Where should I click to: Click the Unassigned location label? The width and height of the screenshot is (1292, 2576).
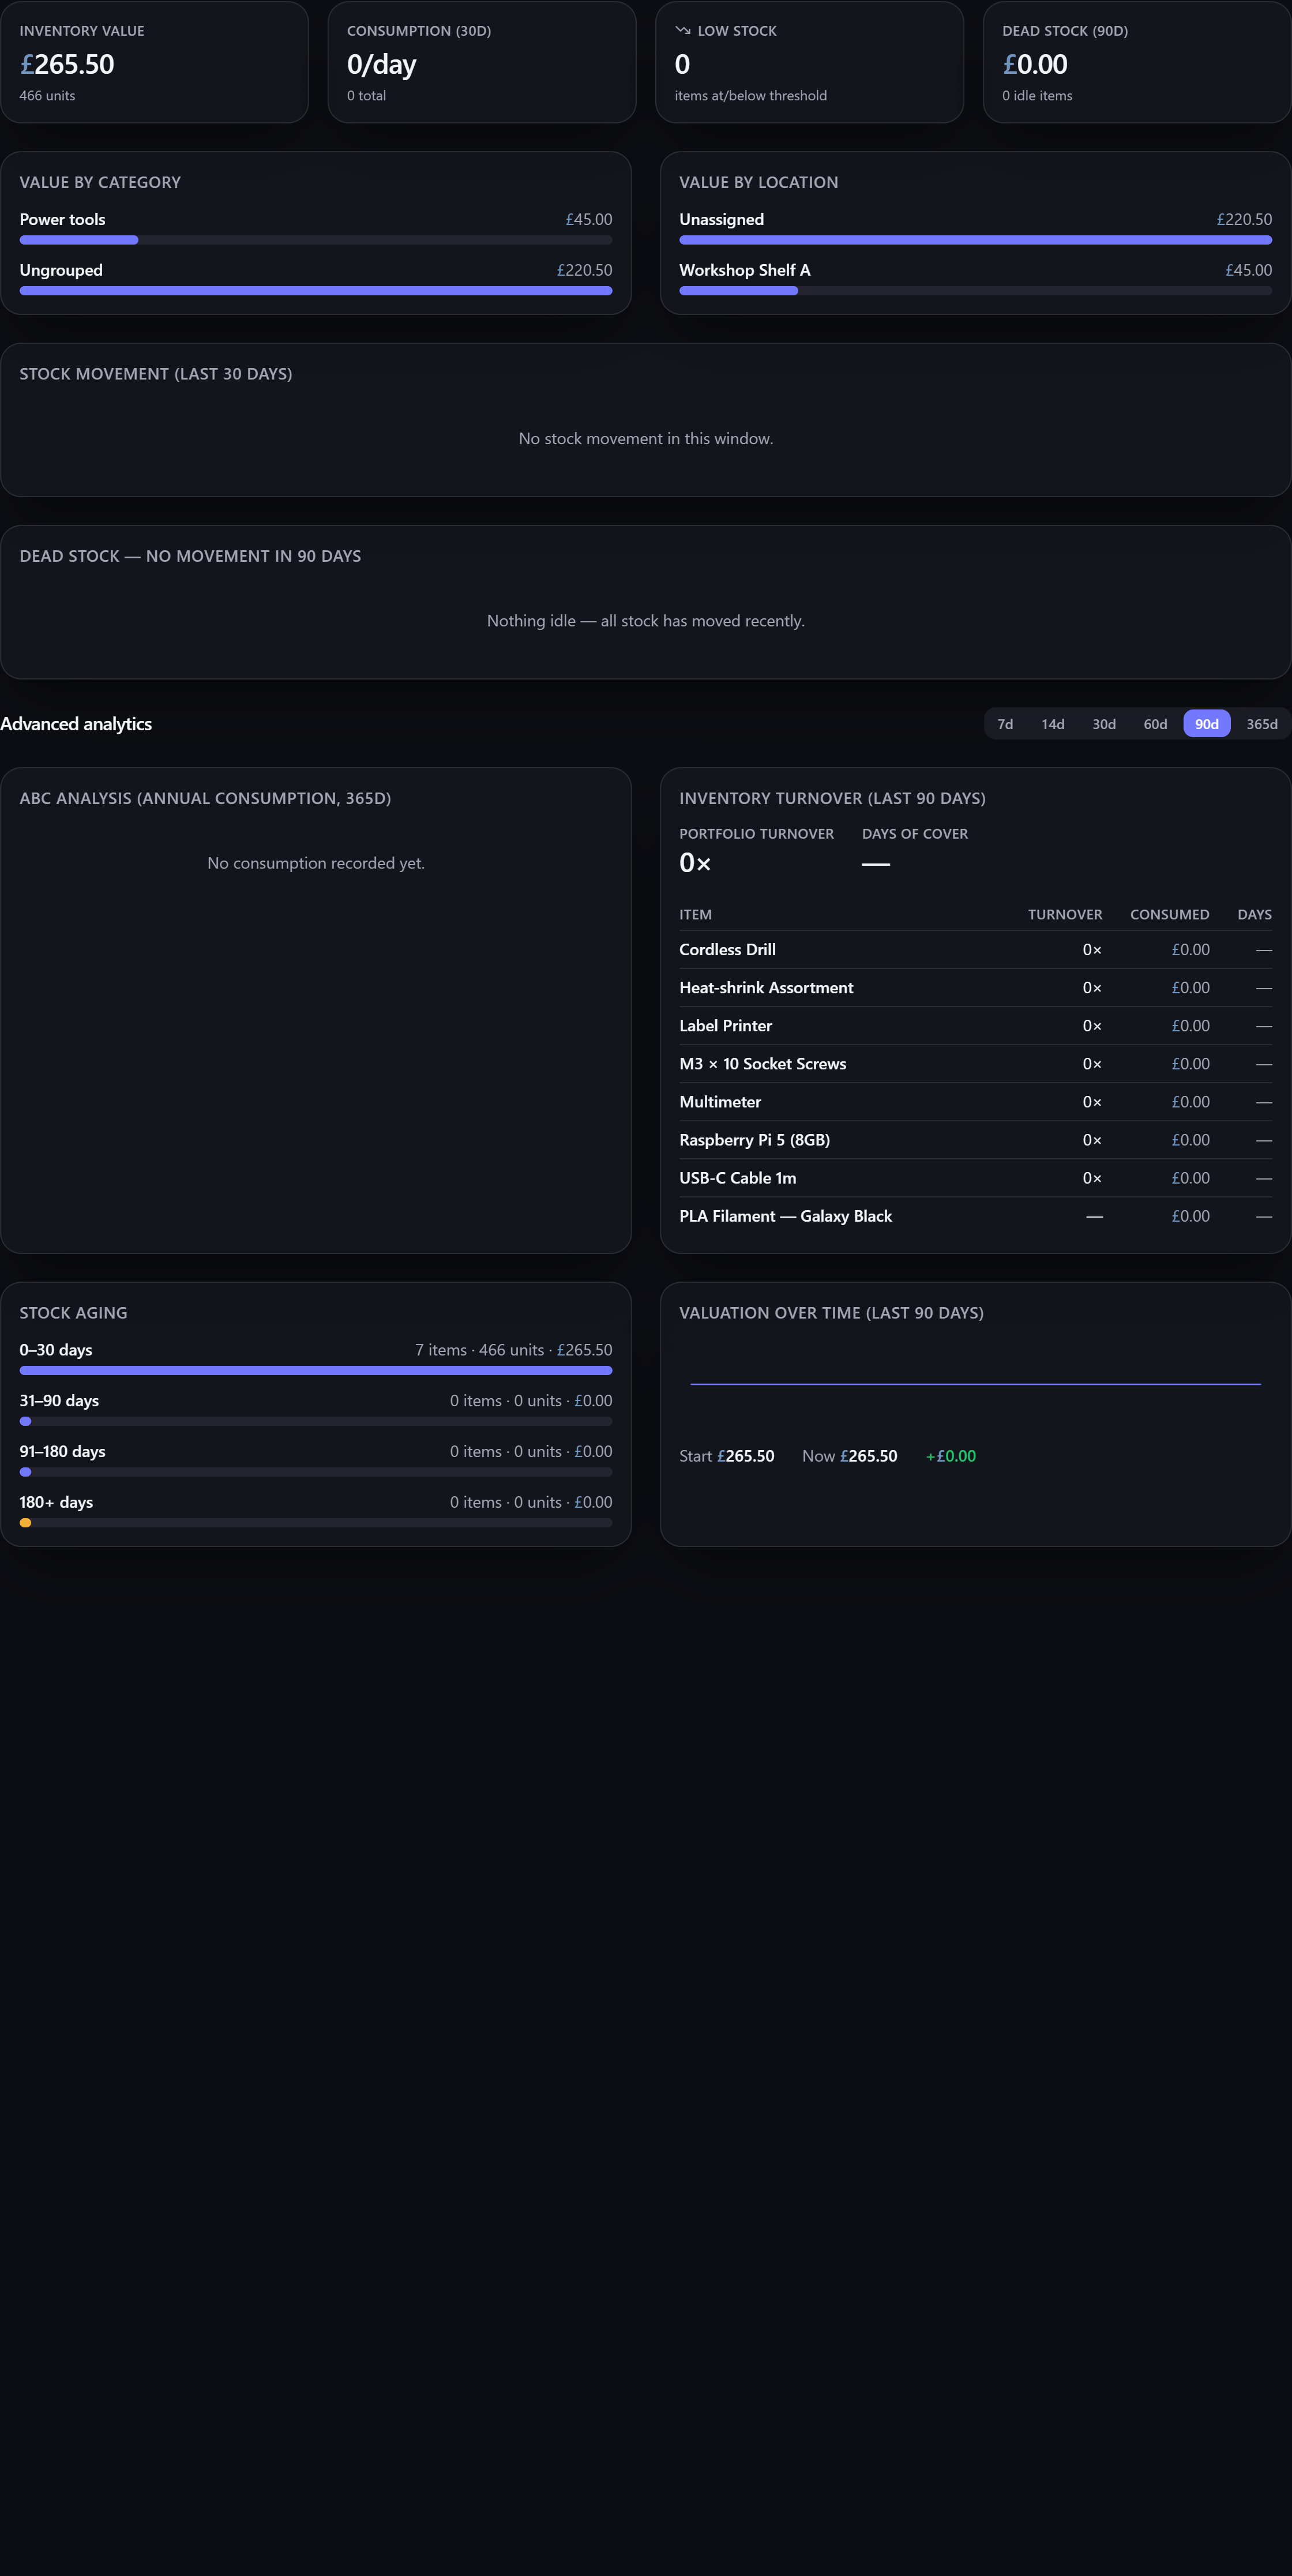[721, 219]
